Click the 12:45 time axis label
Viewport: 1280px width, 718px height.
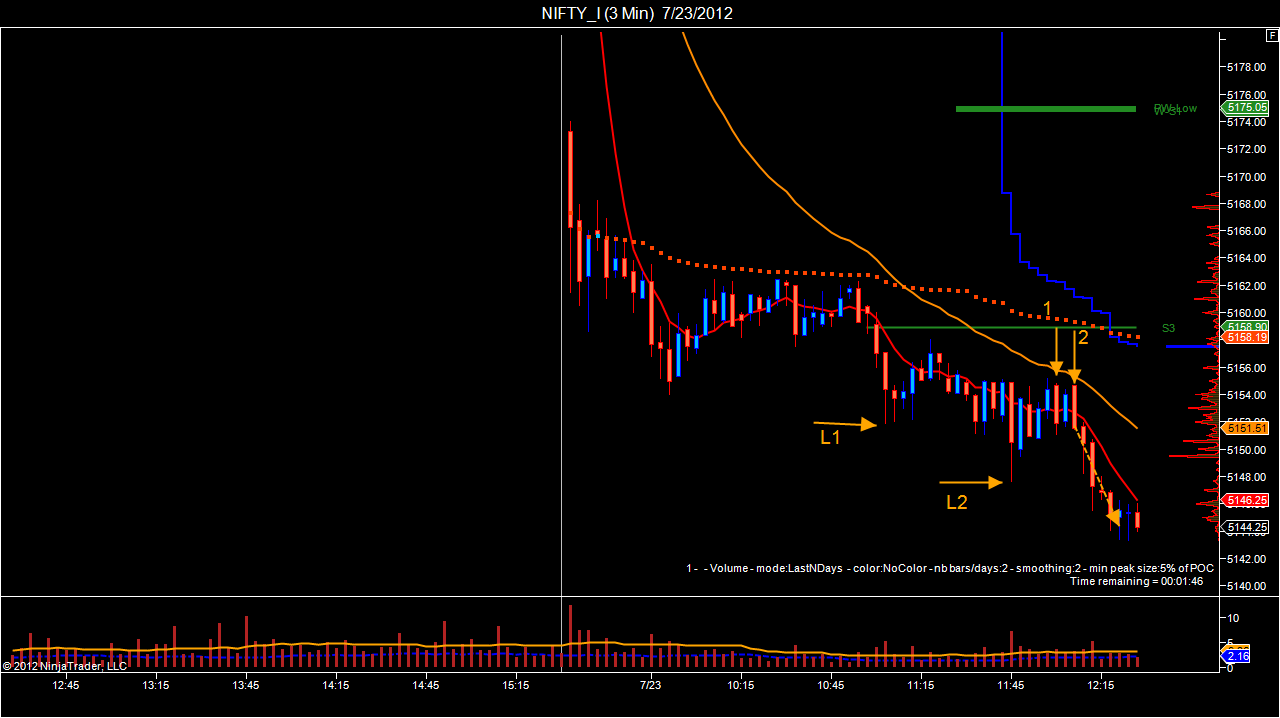(x=66, y=685)
